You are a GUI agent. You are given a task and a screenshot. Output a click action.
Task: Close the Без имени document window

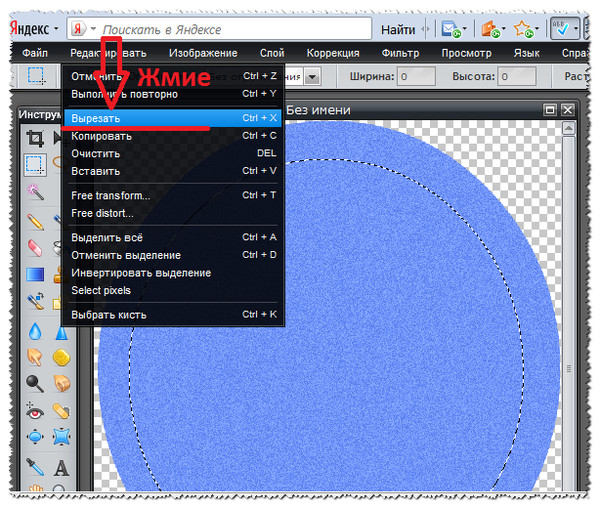[x=568, y=110]
